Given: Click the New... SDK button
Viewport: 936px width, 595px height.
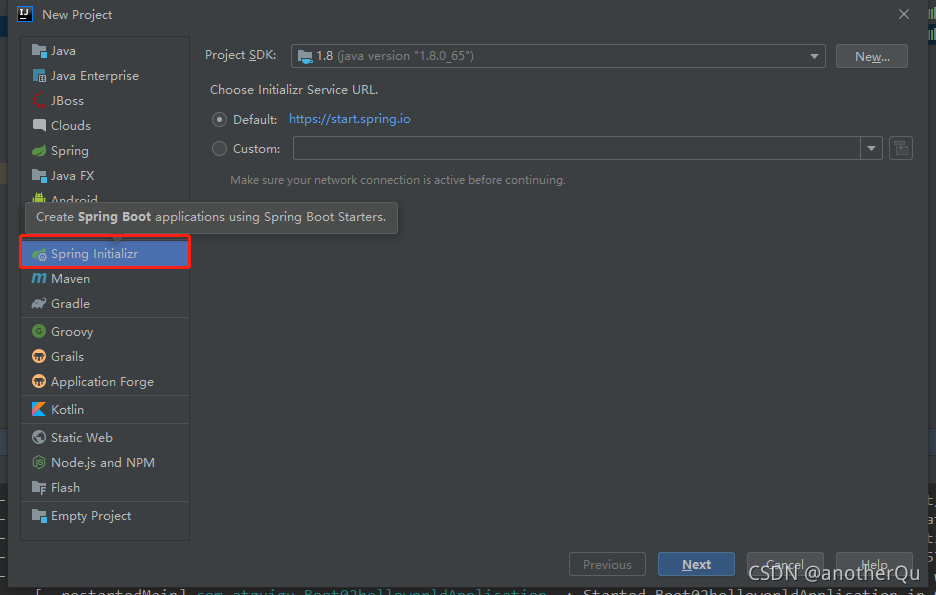Looking at the screenshot, I should click(872, 56).
